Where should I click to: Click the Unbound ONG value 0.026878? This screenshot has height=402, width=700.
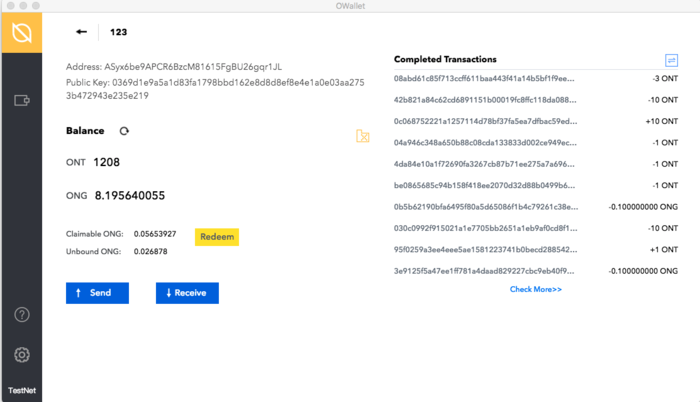click(x=150, y=251)
